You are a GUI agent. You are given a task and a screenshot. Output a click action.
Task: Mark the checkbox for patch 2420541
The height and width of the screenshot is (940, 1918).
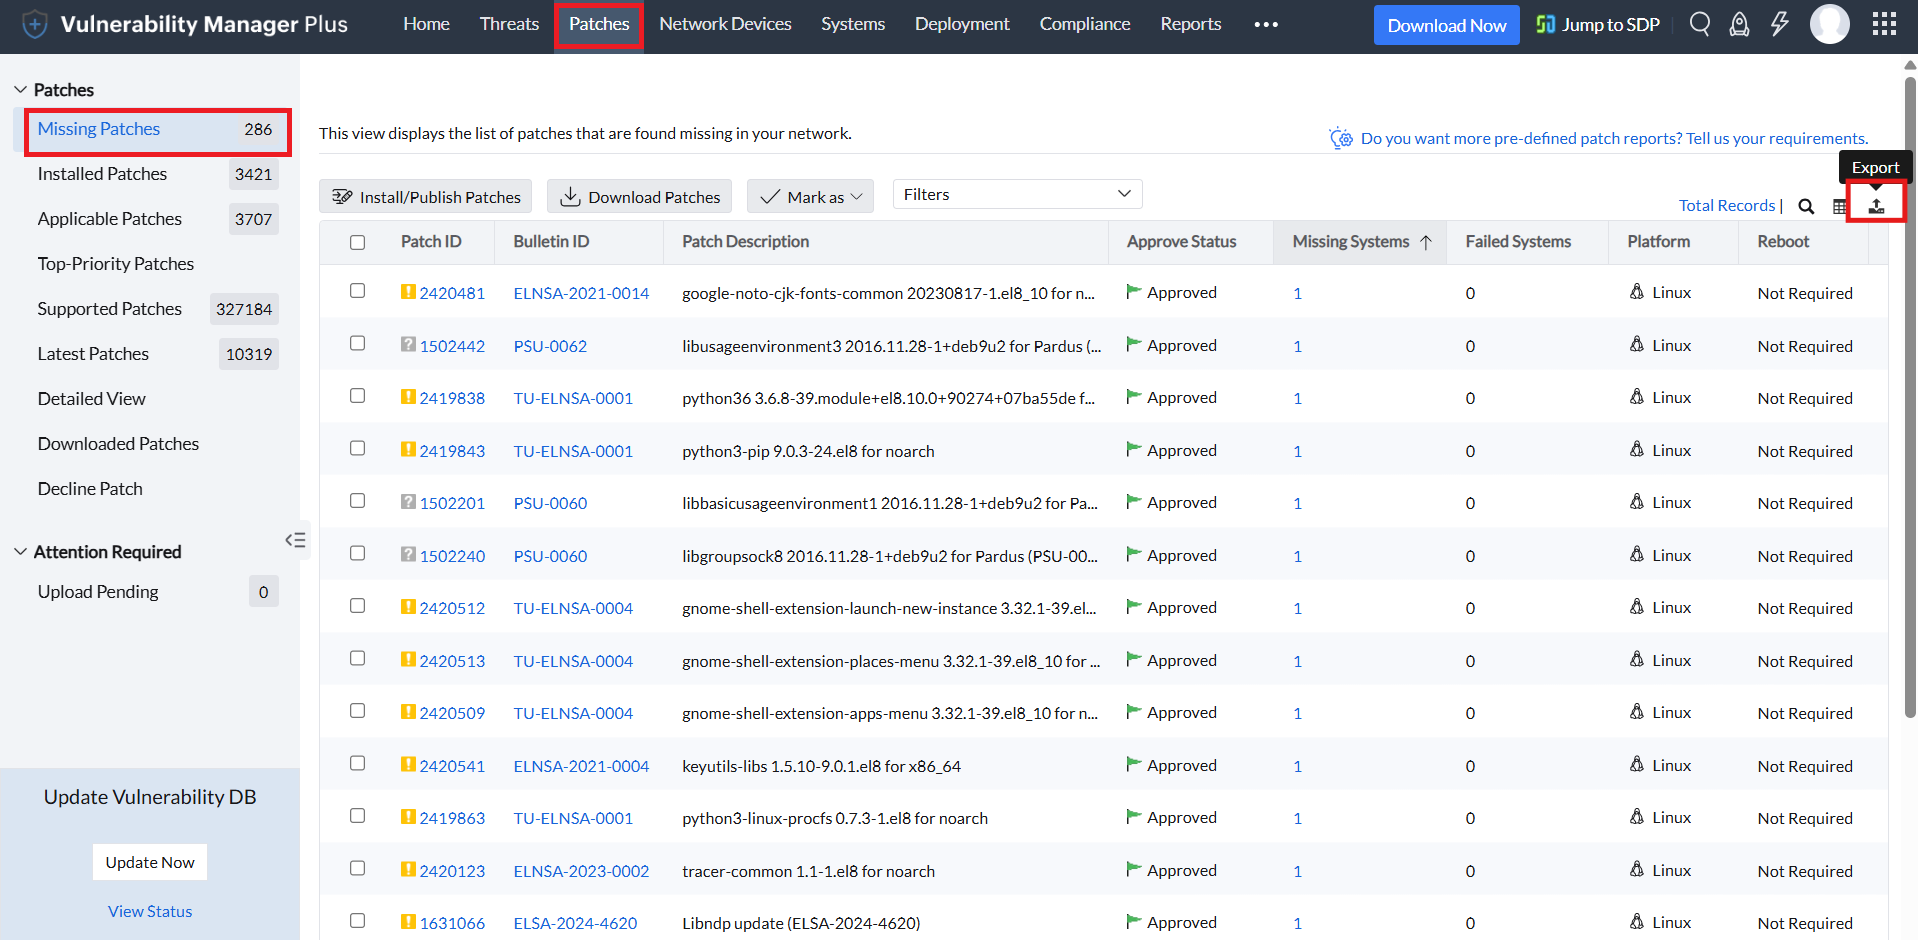358,763
